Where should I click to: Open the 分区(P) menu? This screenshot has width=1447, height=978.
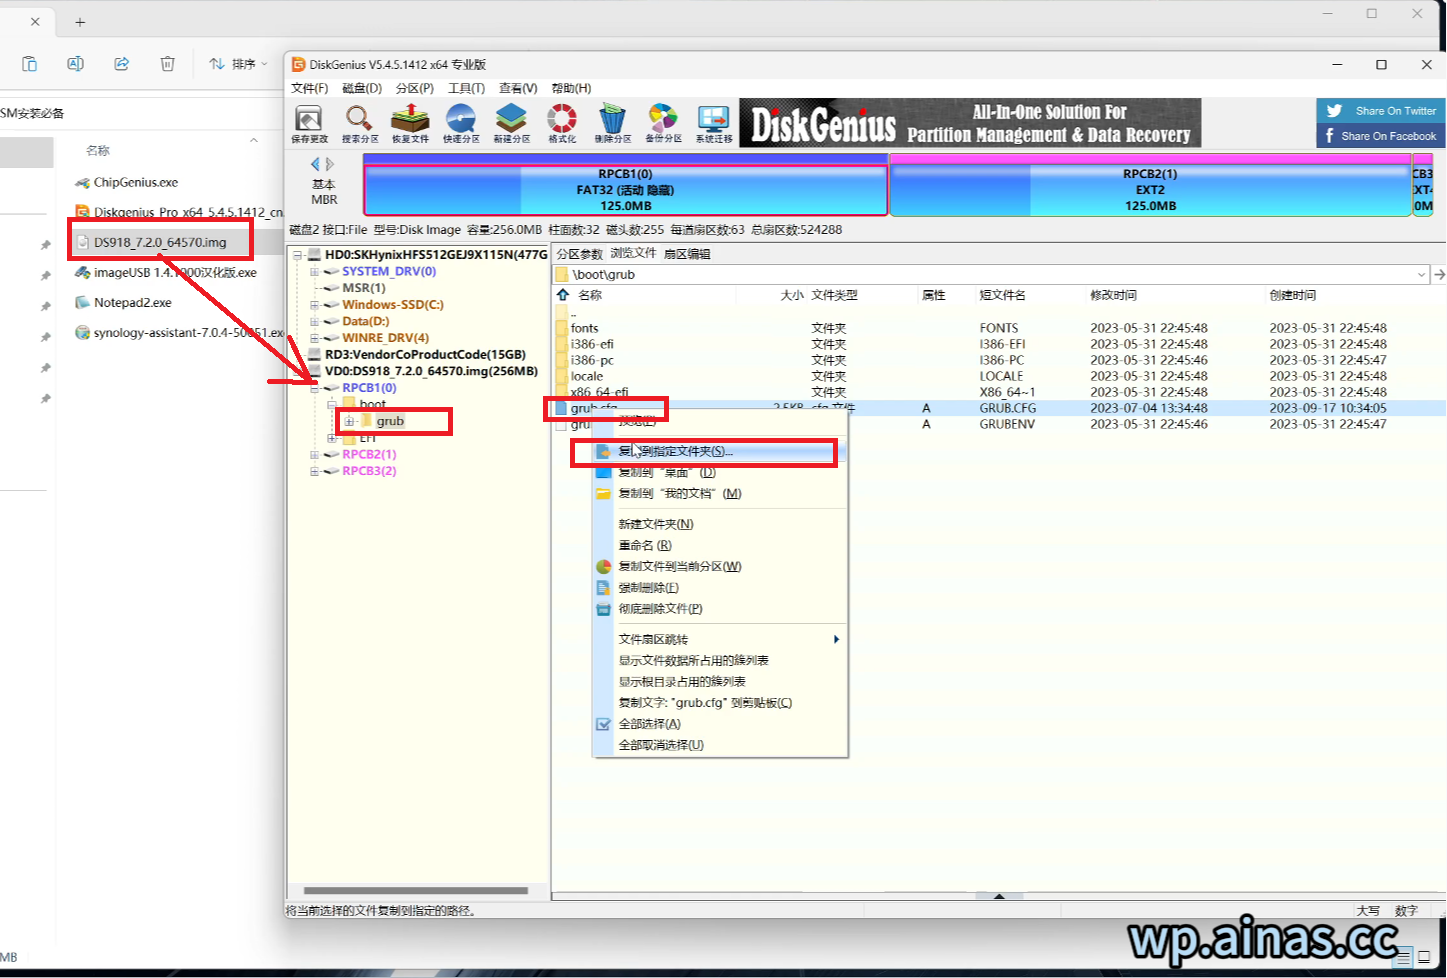(x=415, y=88)
